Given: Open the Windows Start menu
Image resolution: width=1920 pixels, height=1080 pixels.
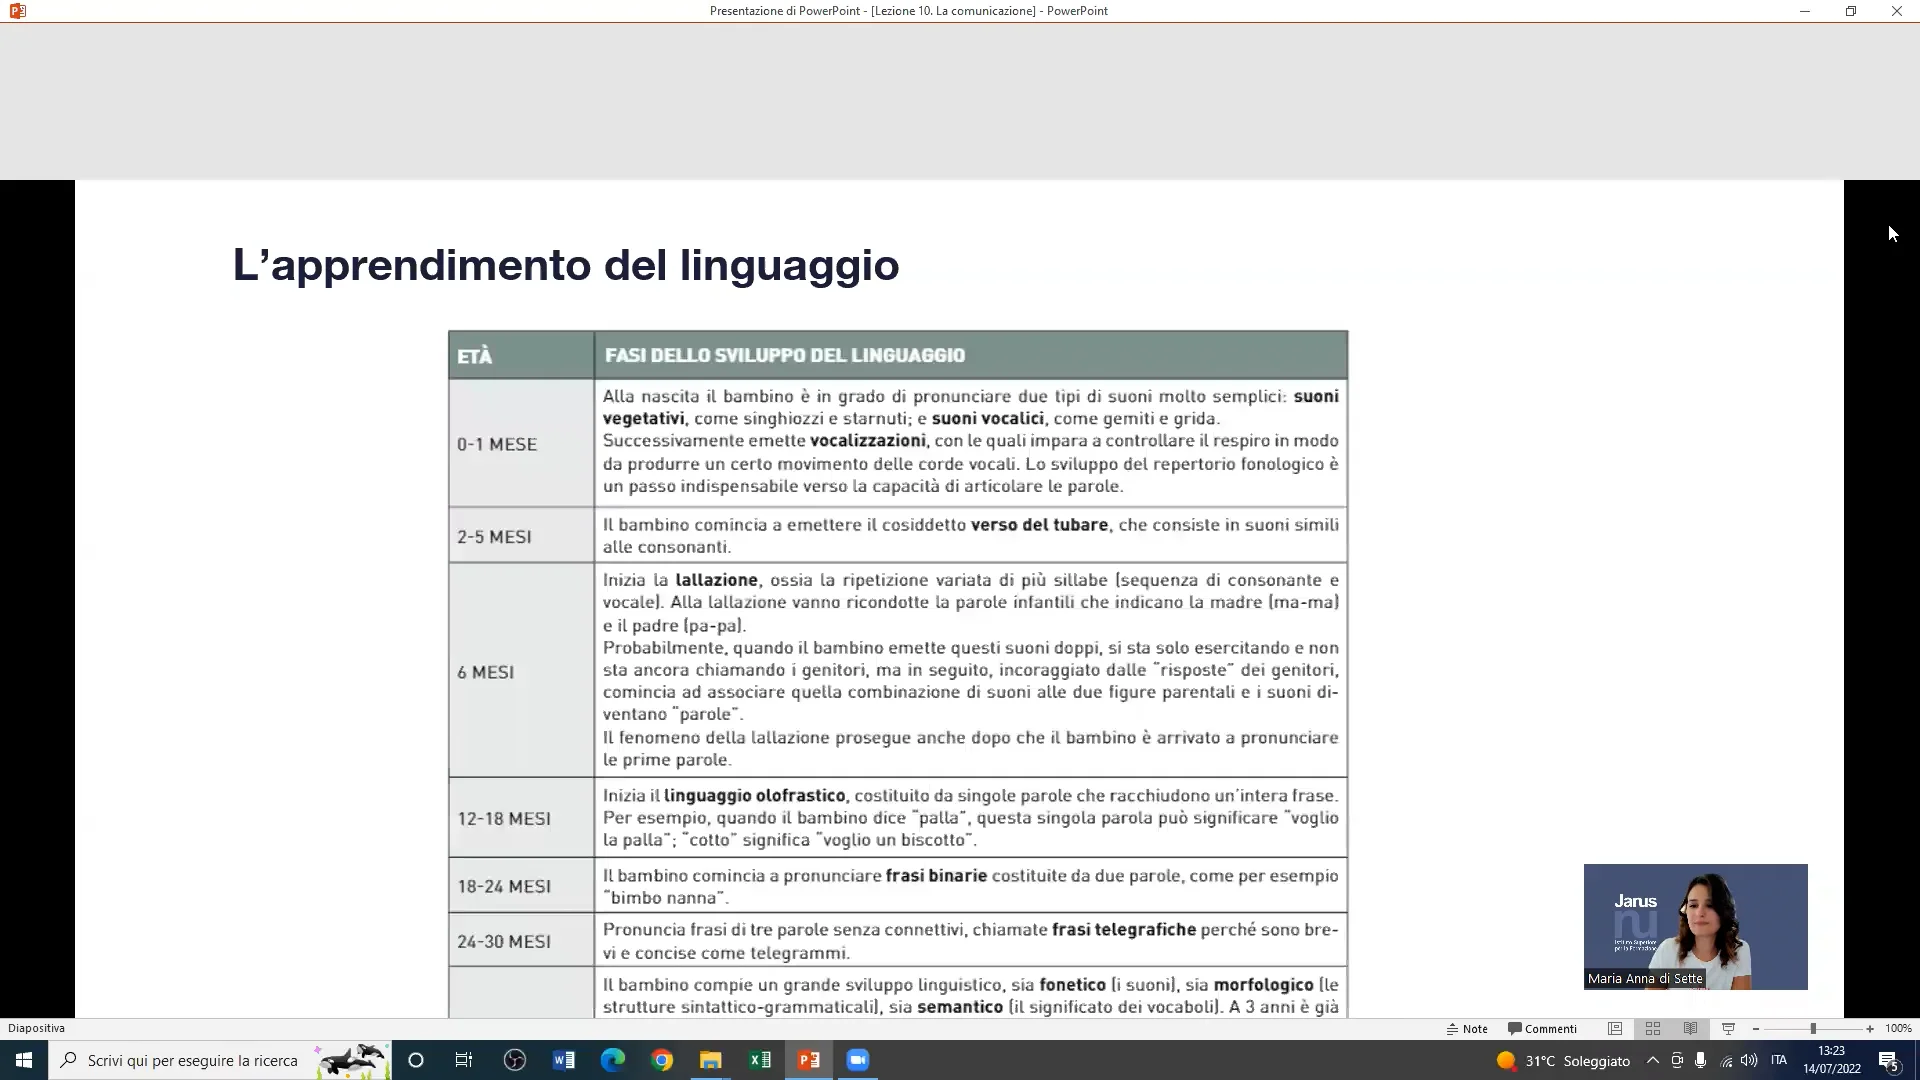Looking at the screenshot, I should coord(24,1060).
